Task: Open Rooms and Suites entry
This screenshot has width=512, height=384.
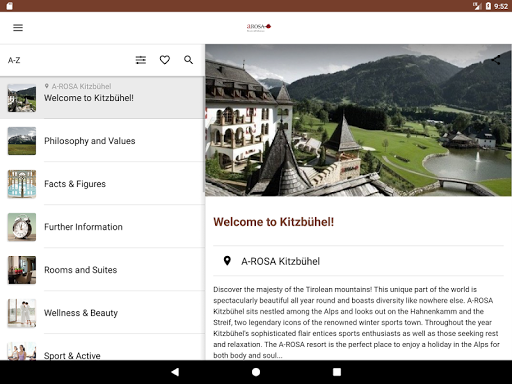Action: click(x=102, y=270)
